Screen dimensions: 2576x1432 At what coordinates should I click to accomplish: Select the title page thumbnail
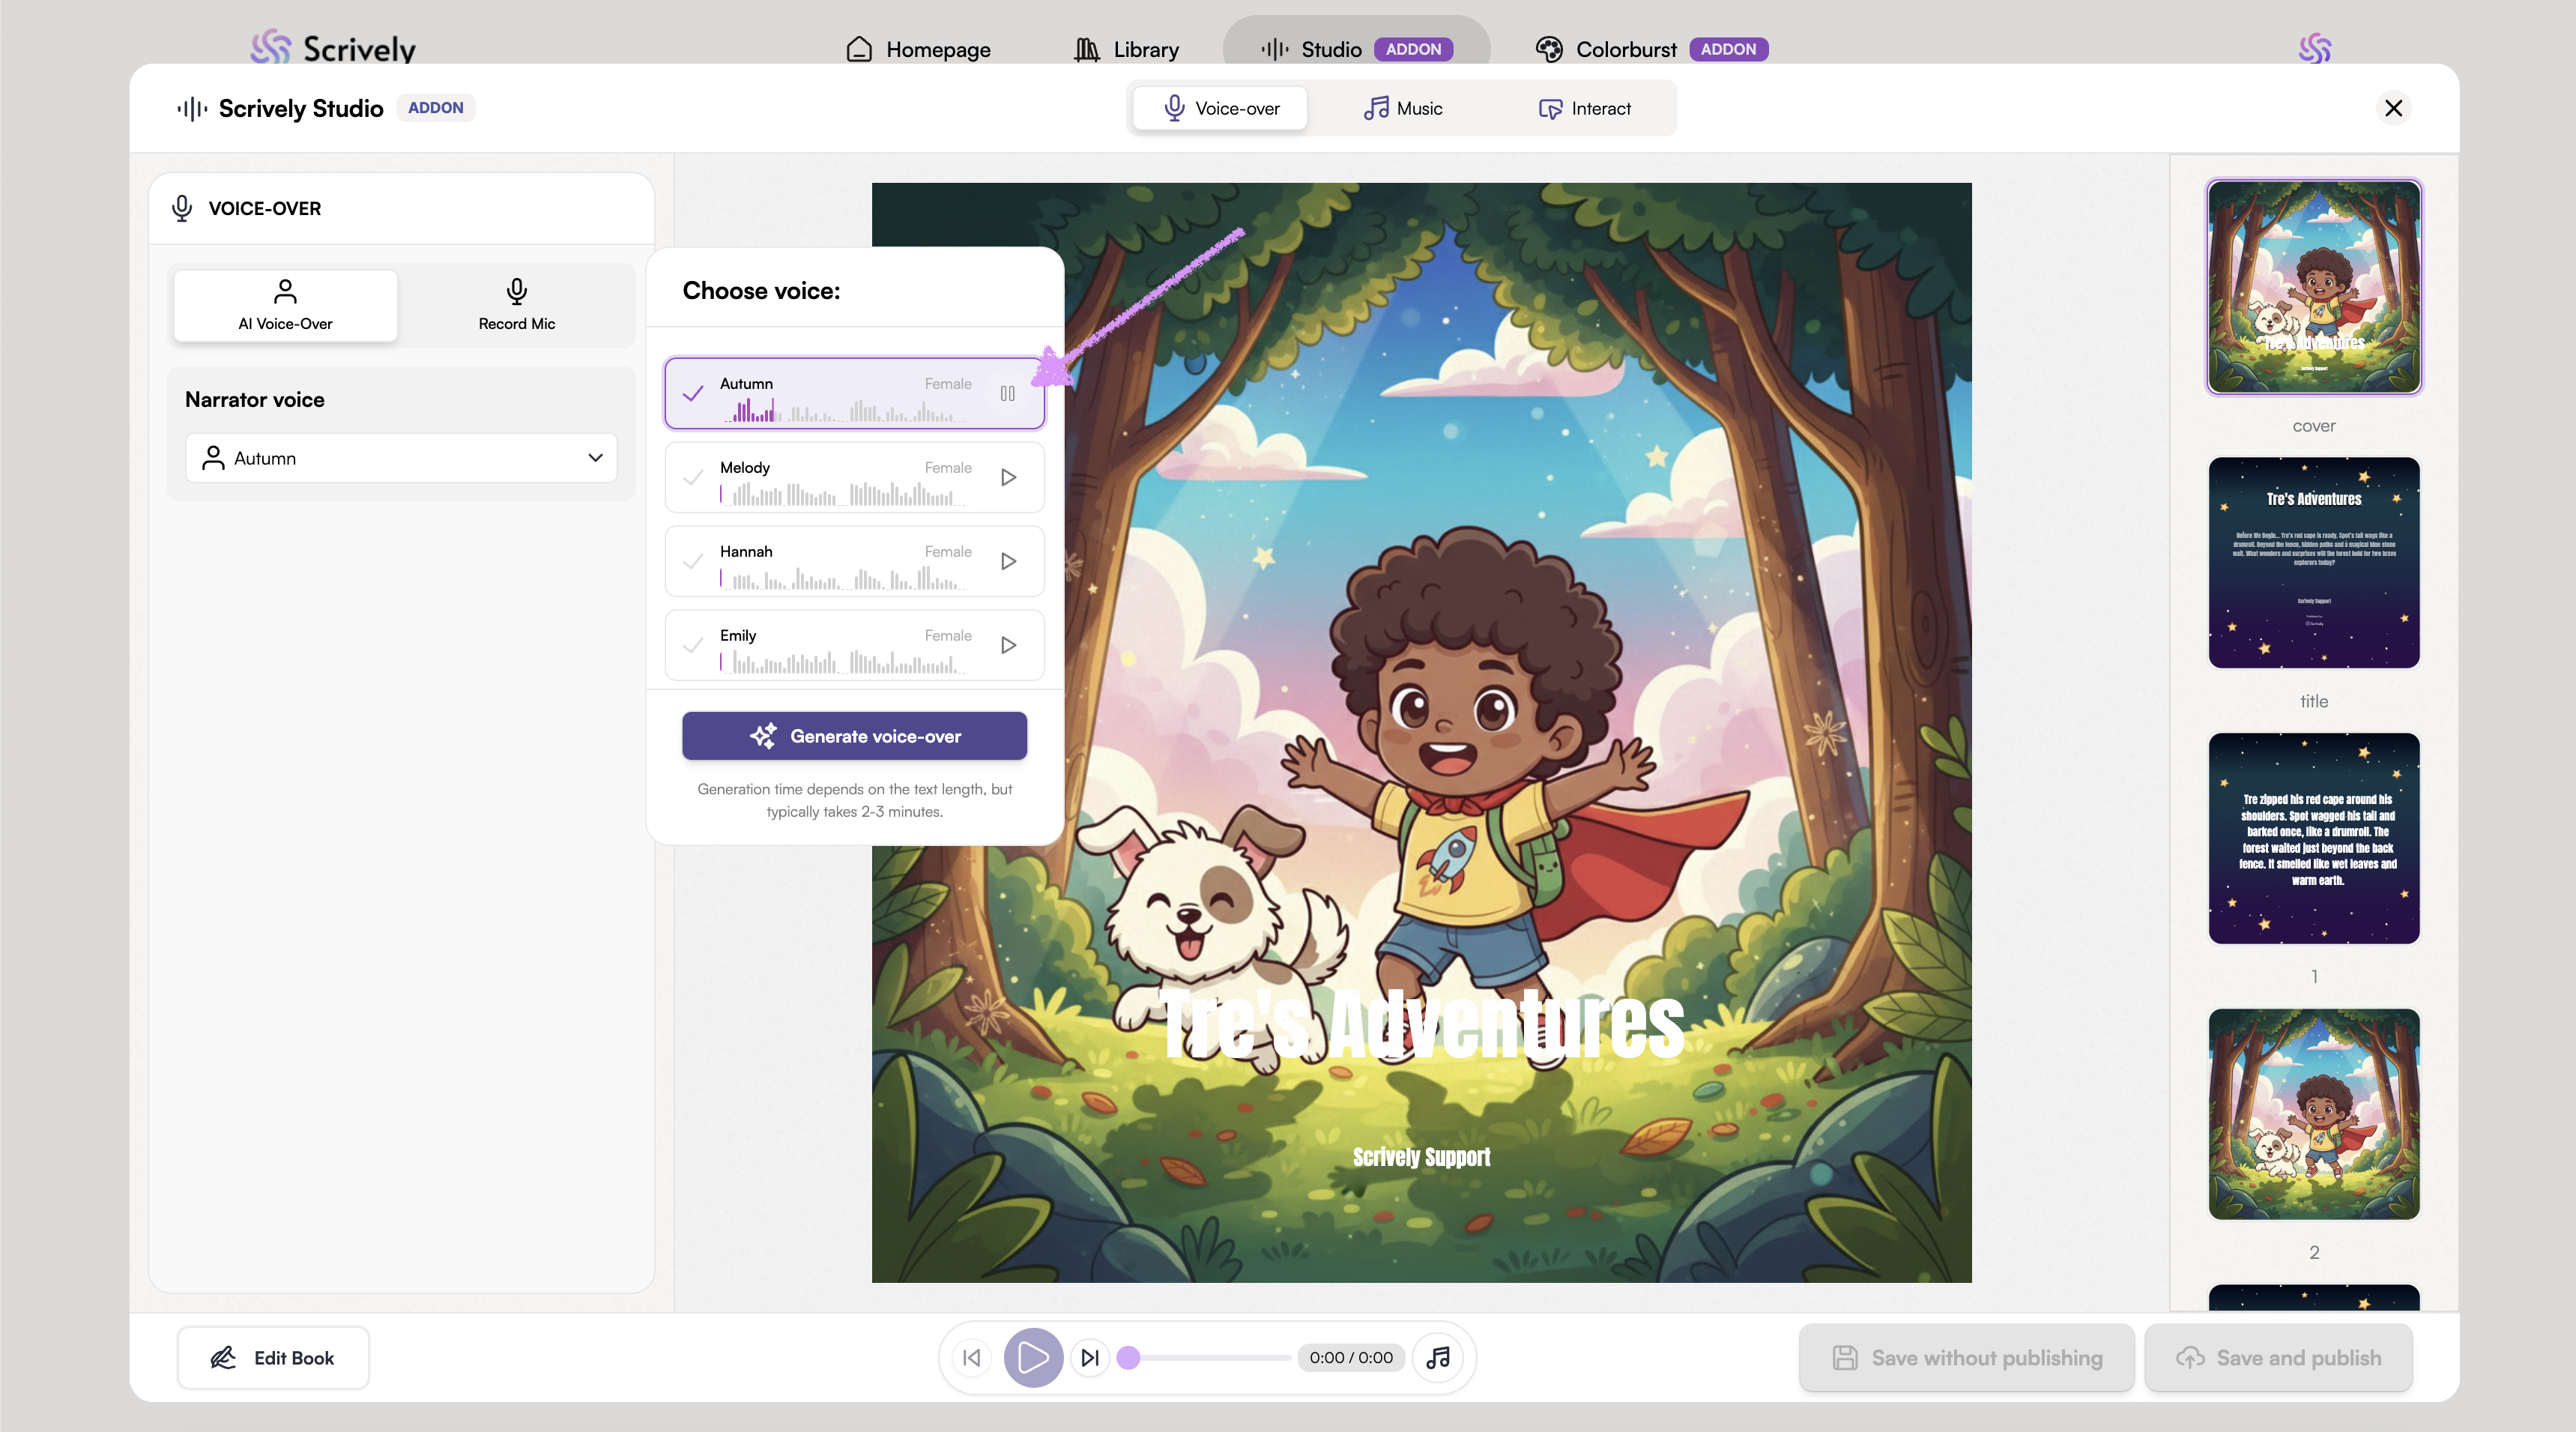pyautogui.click(x=2313, y=563)
